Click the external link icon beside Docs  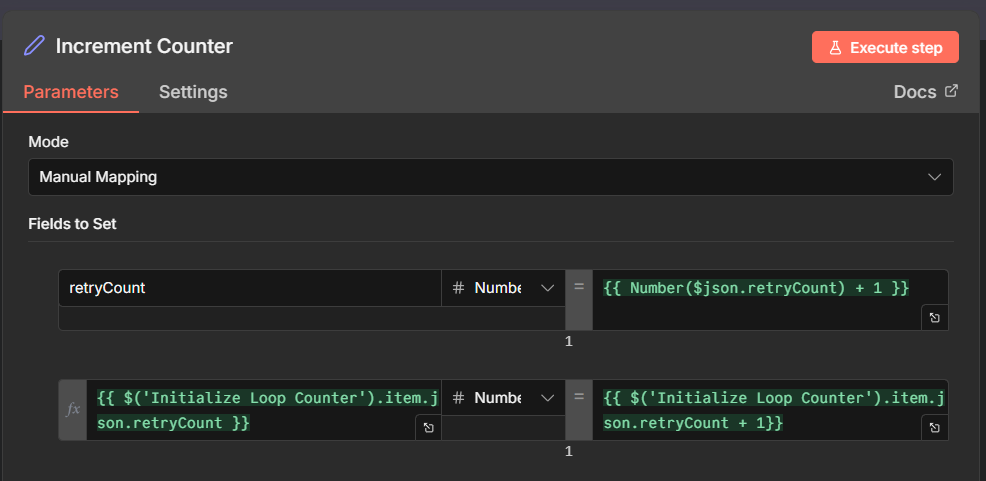[951, 91]
